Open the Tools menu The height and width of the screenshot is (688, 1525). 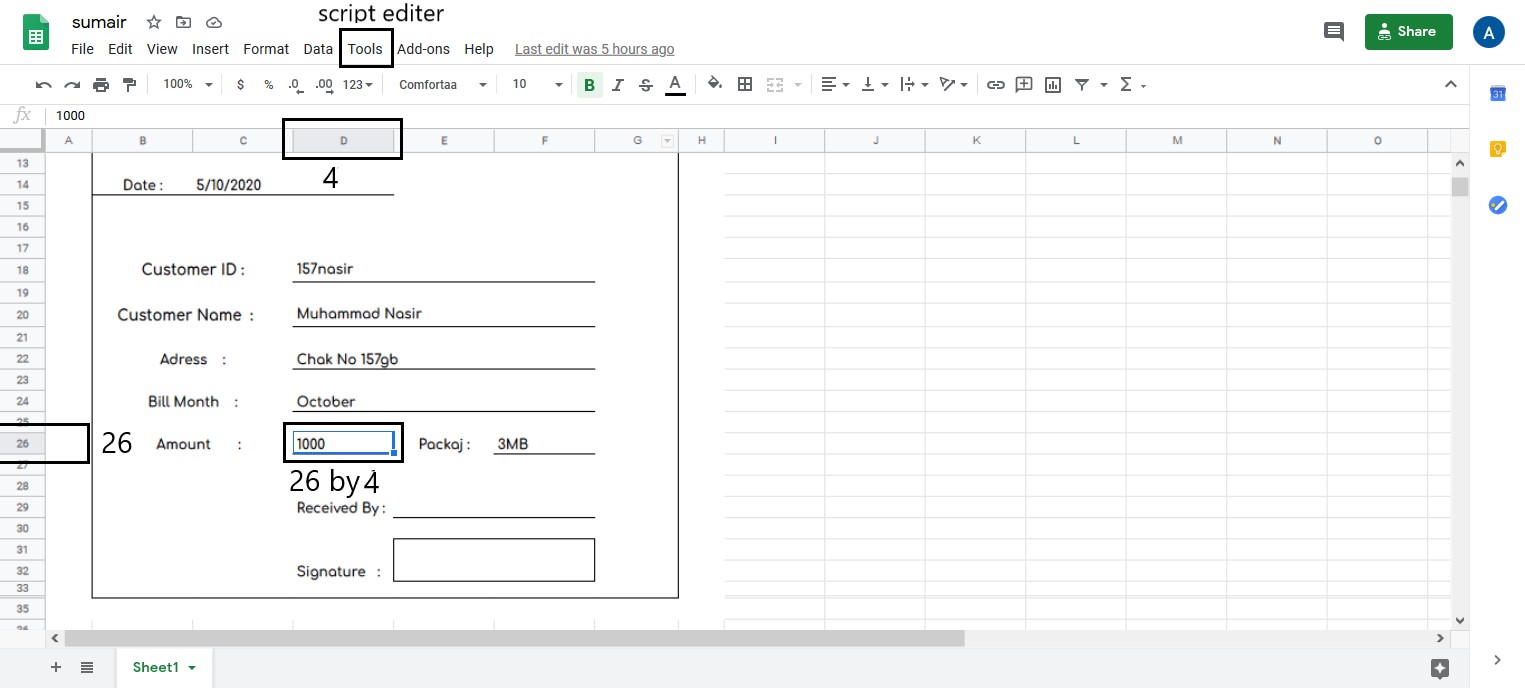point(365,49)
